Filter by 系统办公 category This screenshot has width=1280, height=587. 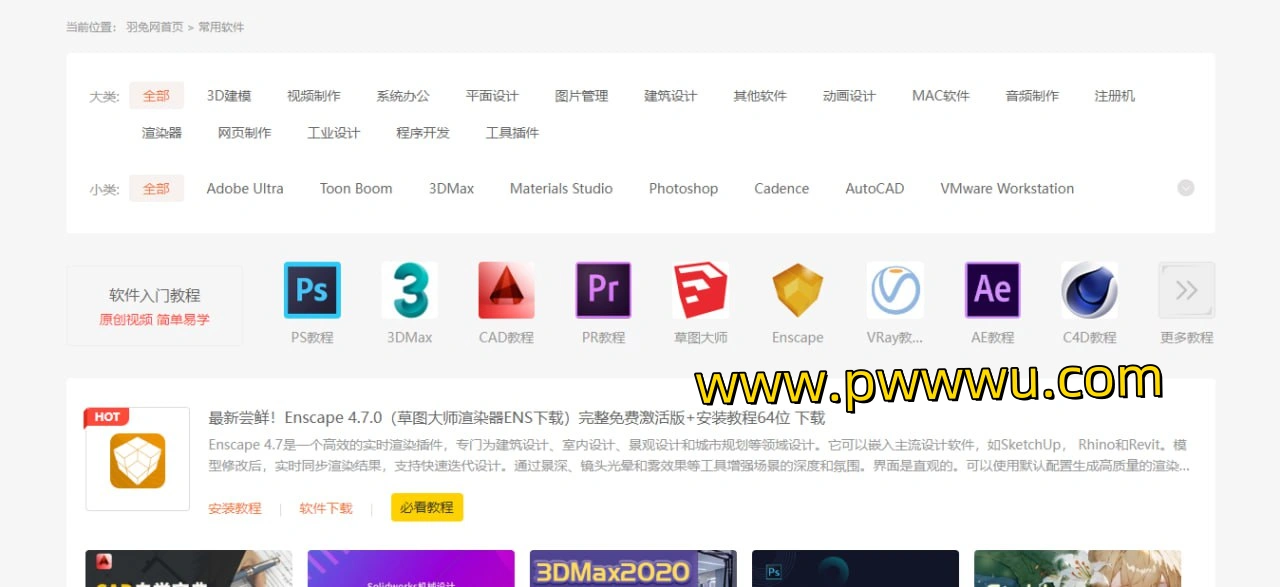[403, 96]
